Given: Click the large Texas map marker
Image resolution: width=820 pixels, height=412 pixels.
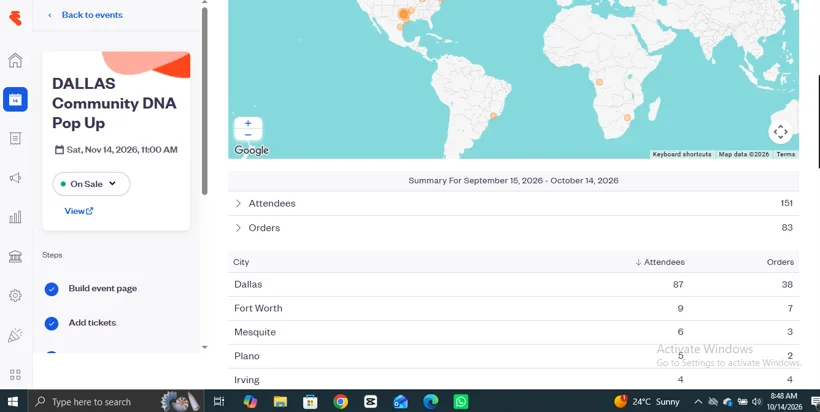Looking at the screenshot, I should (403, 14).
